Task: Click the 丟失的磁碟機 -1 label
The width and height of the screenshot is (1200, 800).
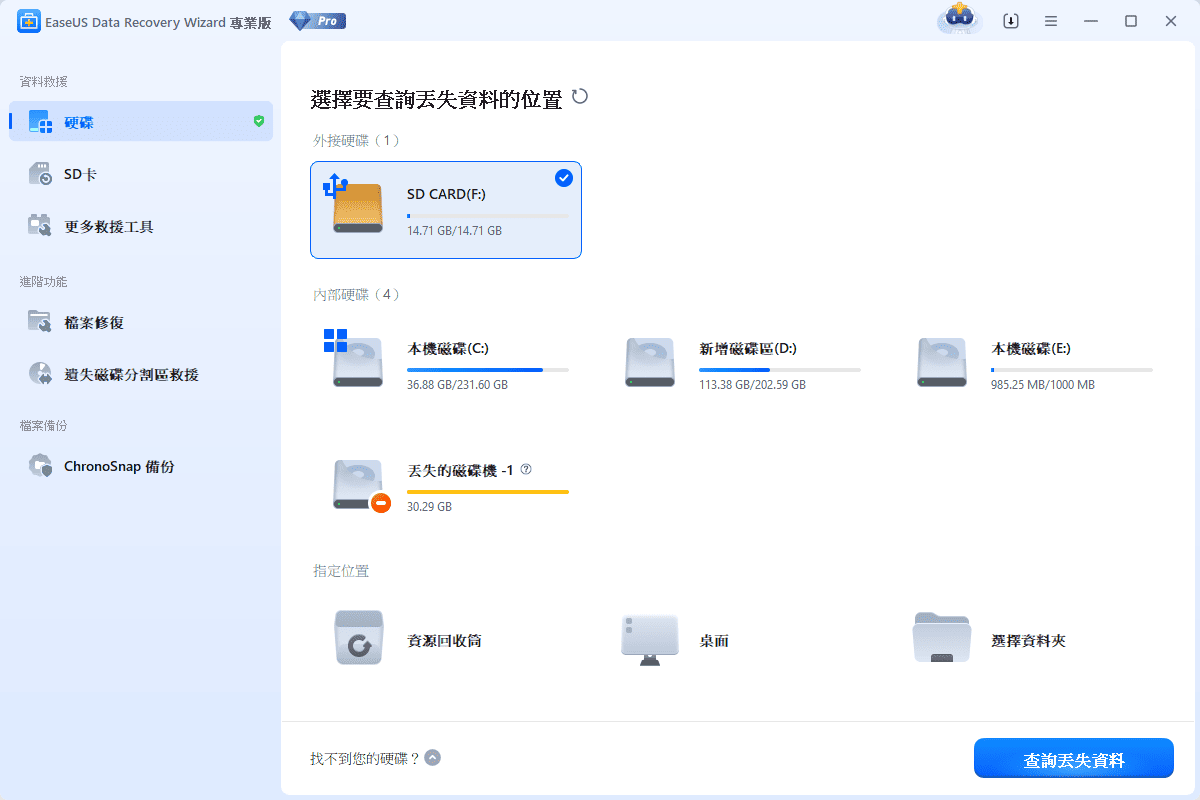Action: (x=460, y=470)
